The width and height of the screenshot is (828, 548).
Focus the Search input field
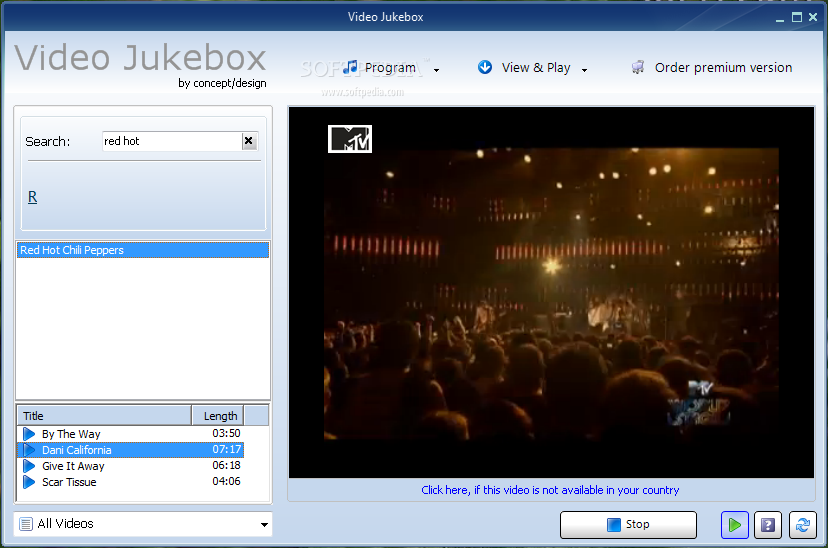[172, 141]
